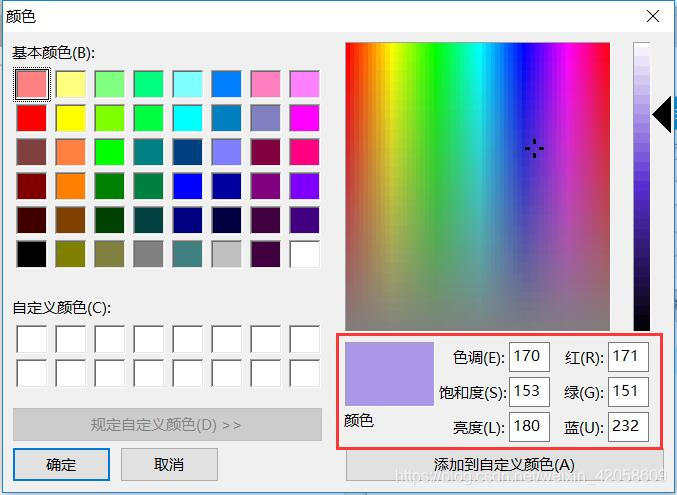The width and height of the screenshot is (677, 495).
Task: Select the light pink basic color swatch
Action: (32, 84)
